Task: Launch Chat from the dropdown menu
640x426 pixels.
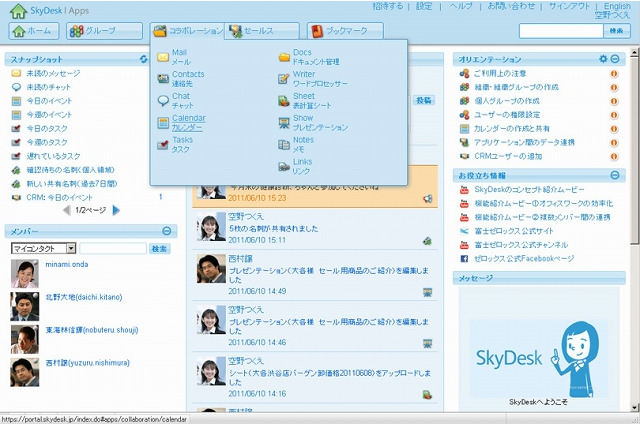Action: click(176, 101)
